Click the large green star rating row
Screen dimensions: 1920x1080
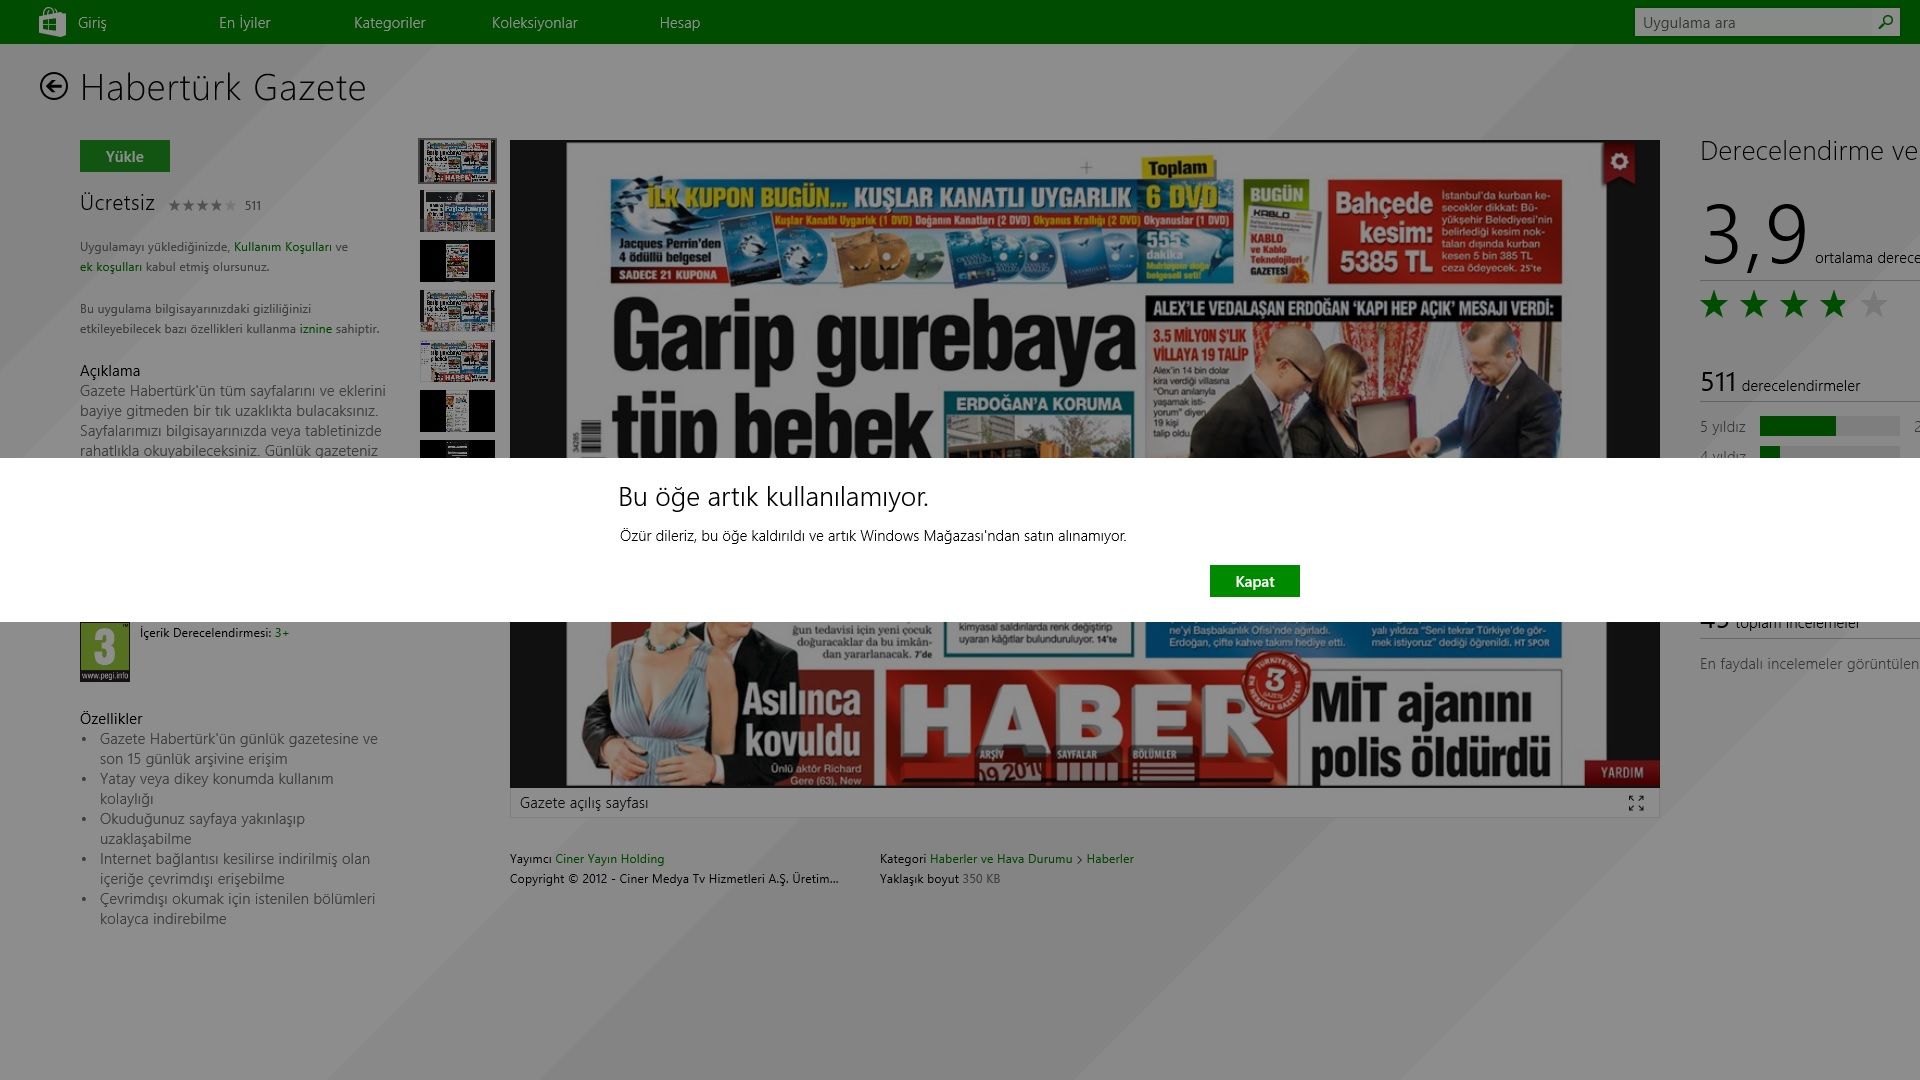coord(1793,304)
